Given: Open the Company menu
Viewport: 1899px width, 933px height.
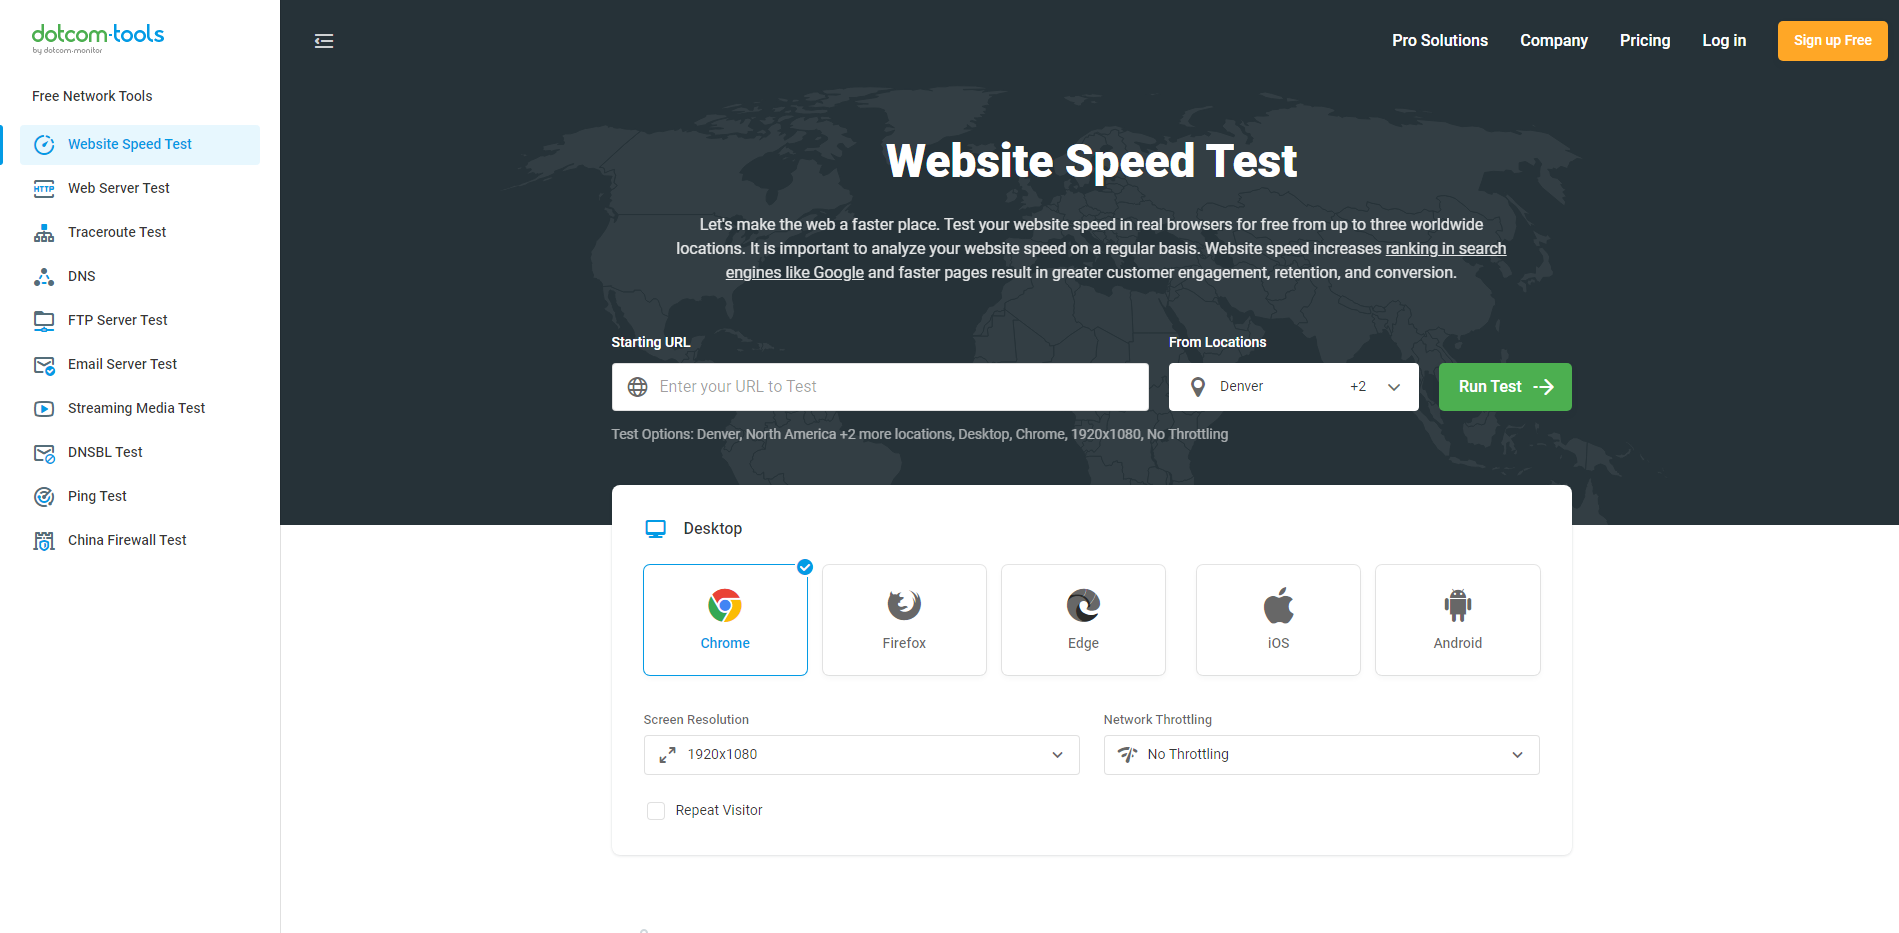Looking at the screenshot, I should pos(1554,41).
